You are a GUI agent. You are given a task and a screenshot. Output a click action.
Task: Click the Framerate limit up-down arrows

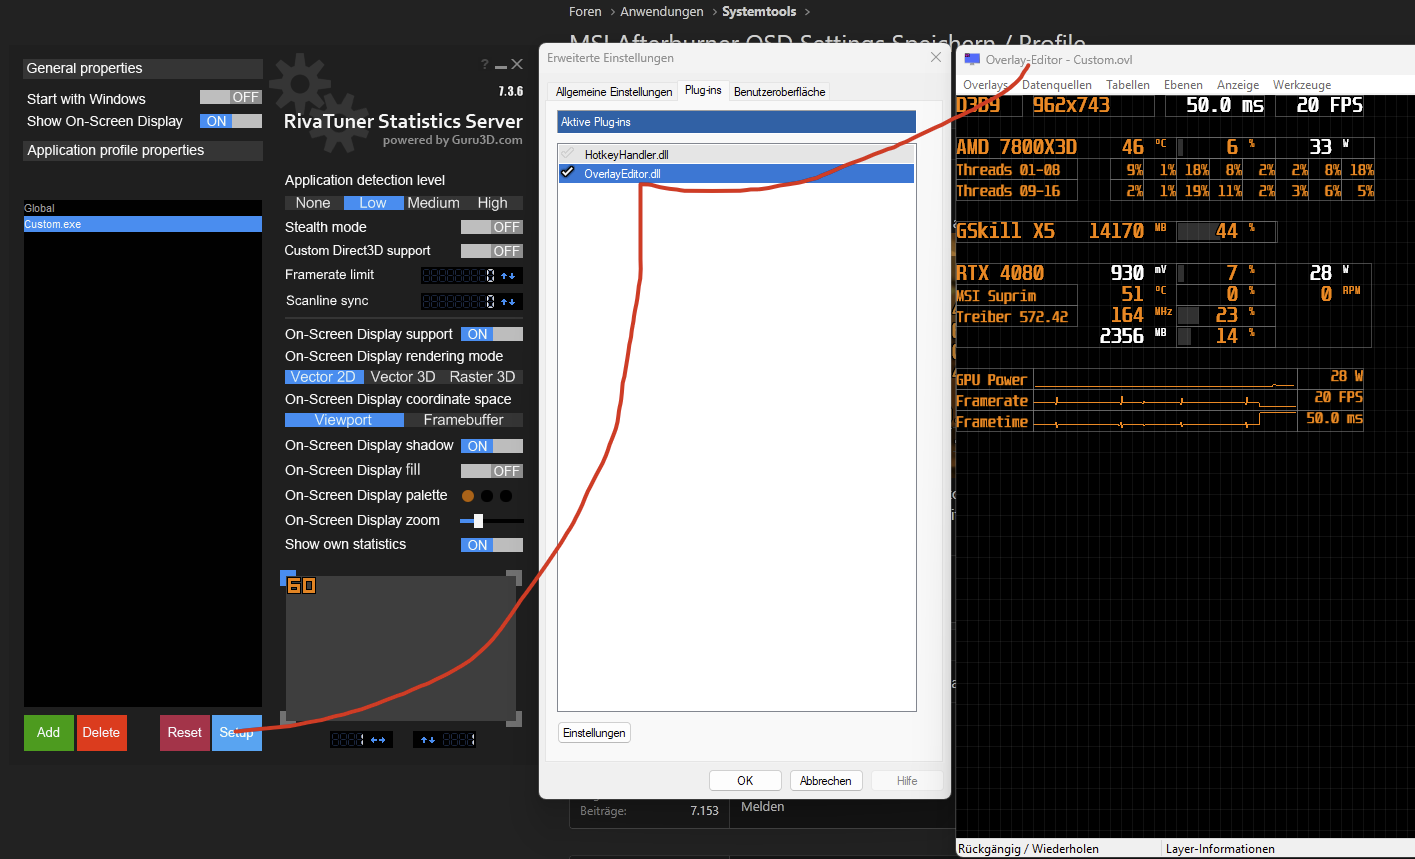click(509, 275)
